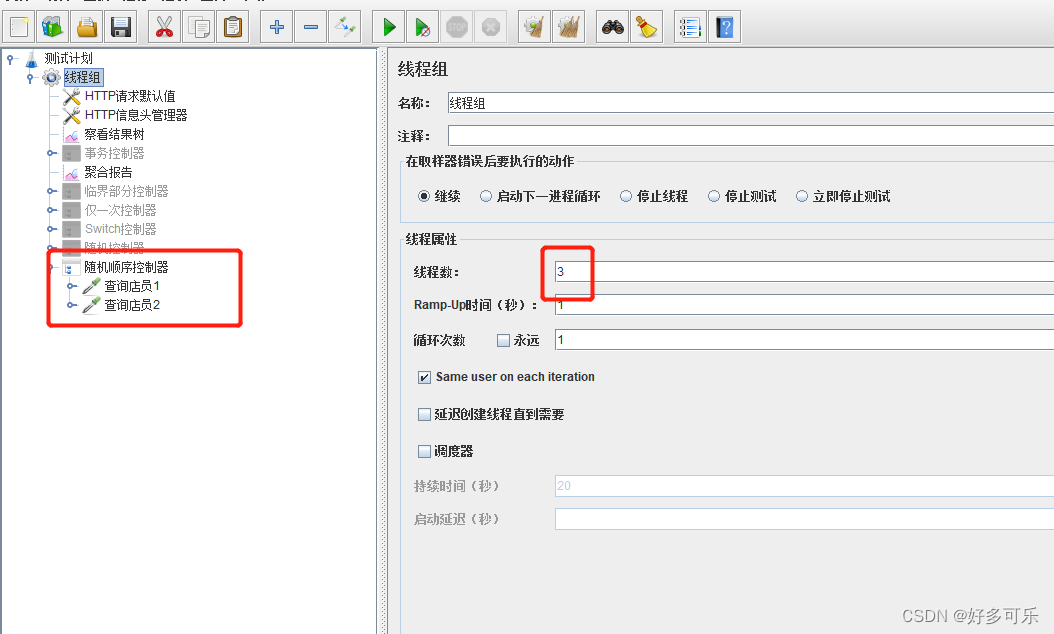The image size is (1054, 634).
Task: Click the 注释 input field
Action: pyautogui.click(x=751, y=135)
